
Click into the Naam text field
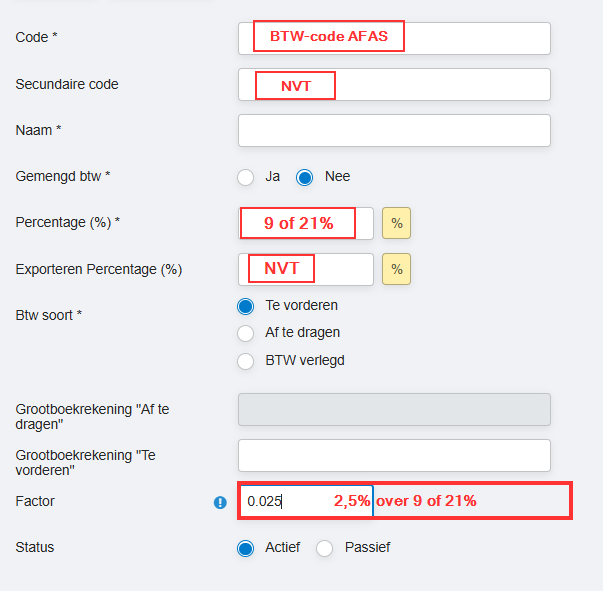pos(394,130)
